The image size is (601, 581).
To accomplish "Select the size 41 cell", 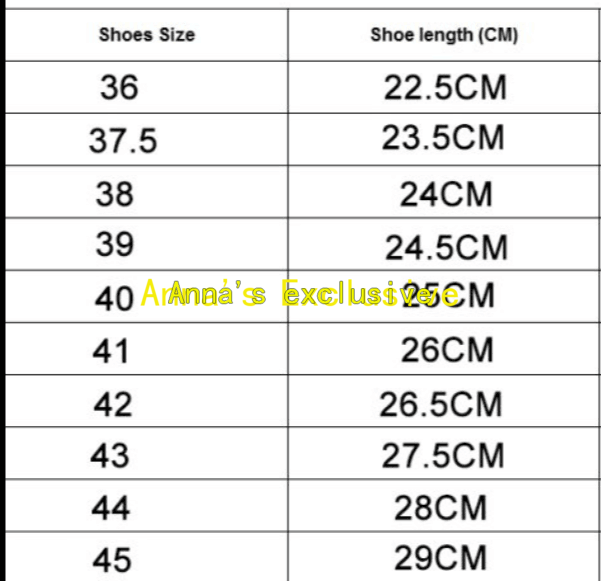I will pyautogui.click(x=111, y=350).
